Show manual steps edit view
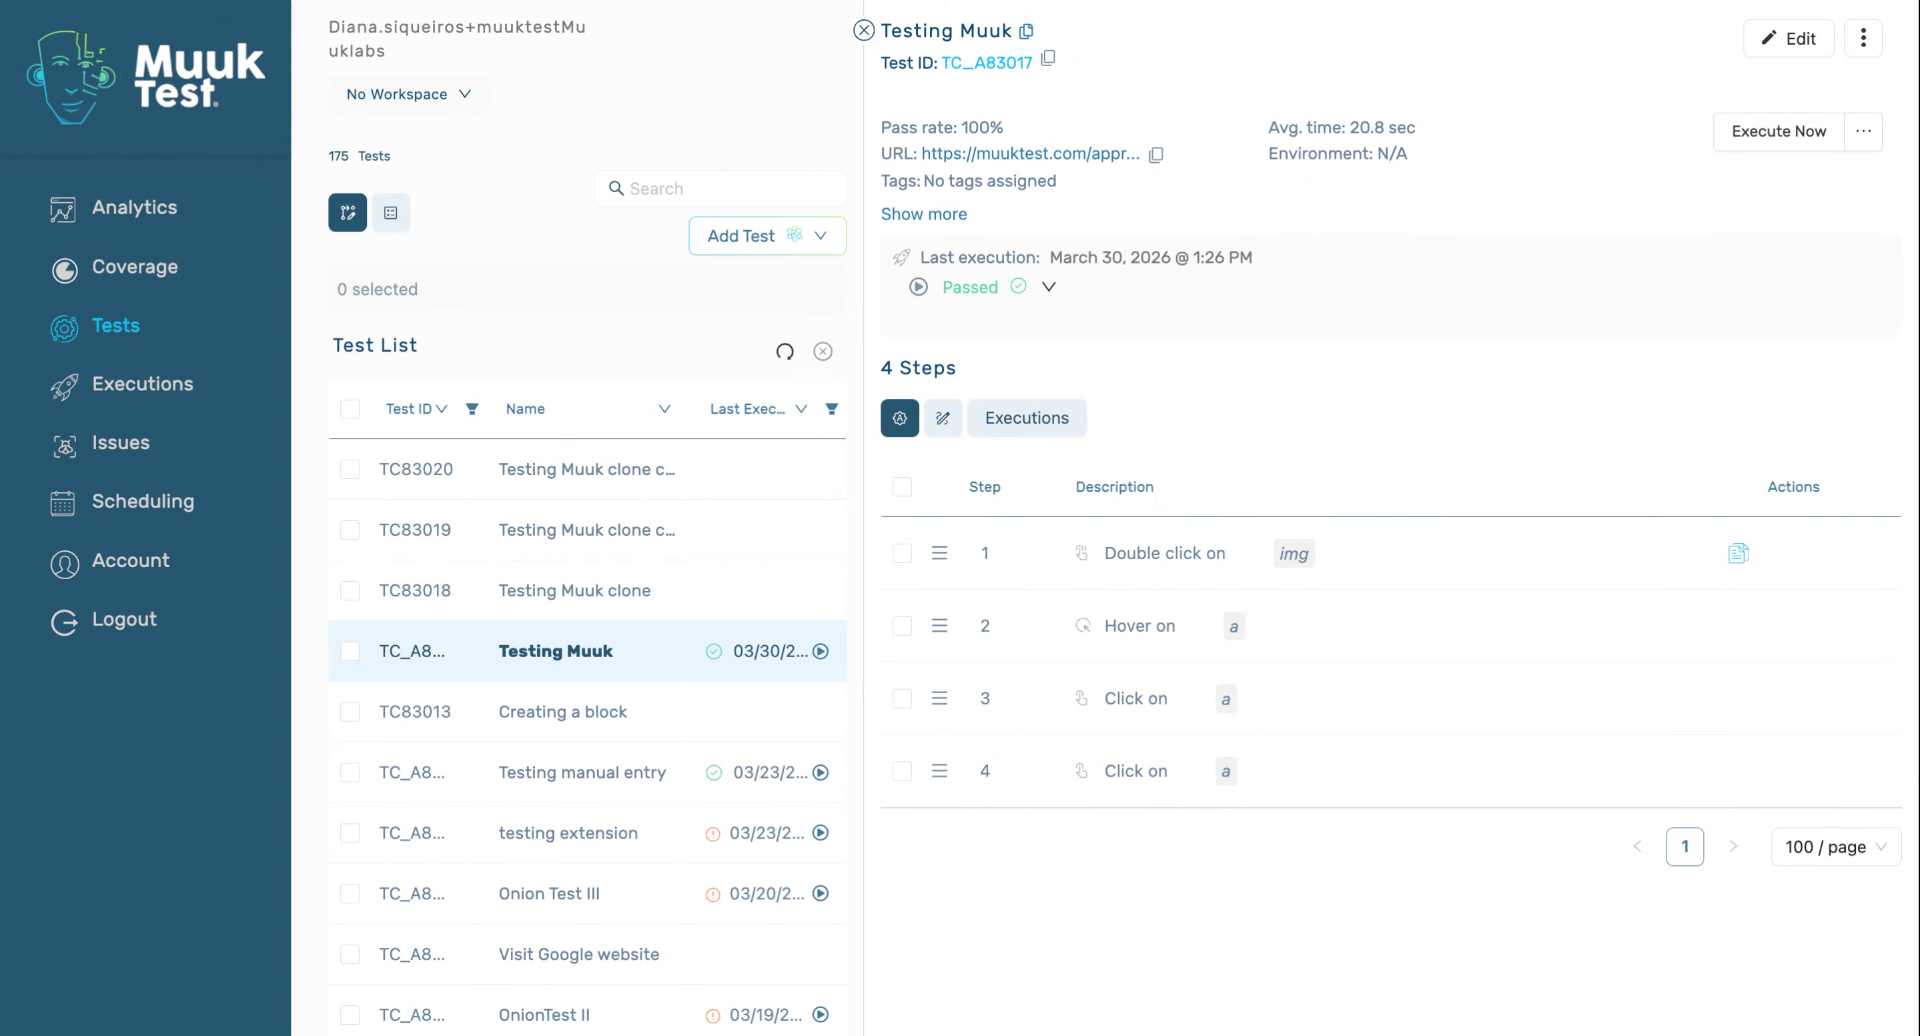1920x1036 pixels. click(x=943, y=418)
